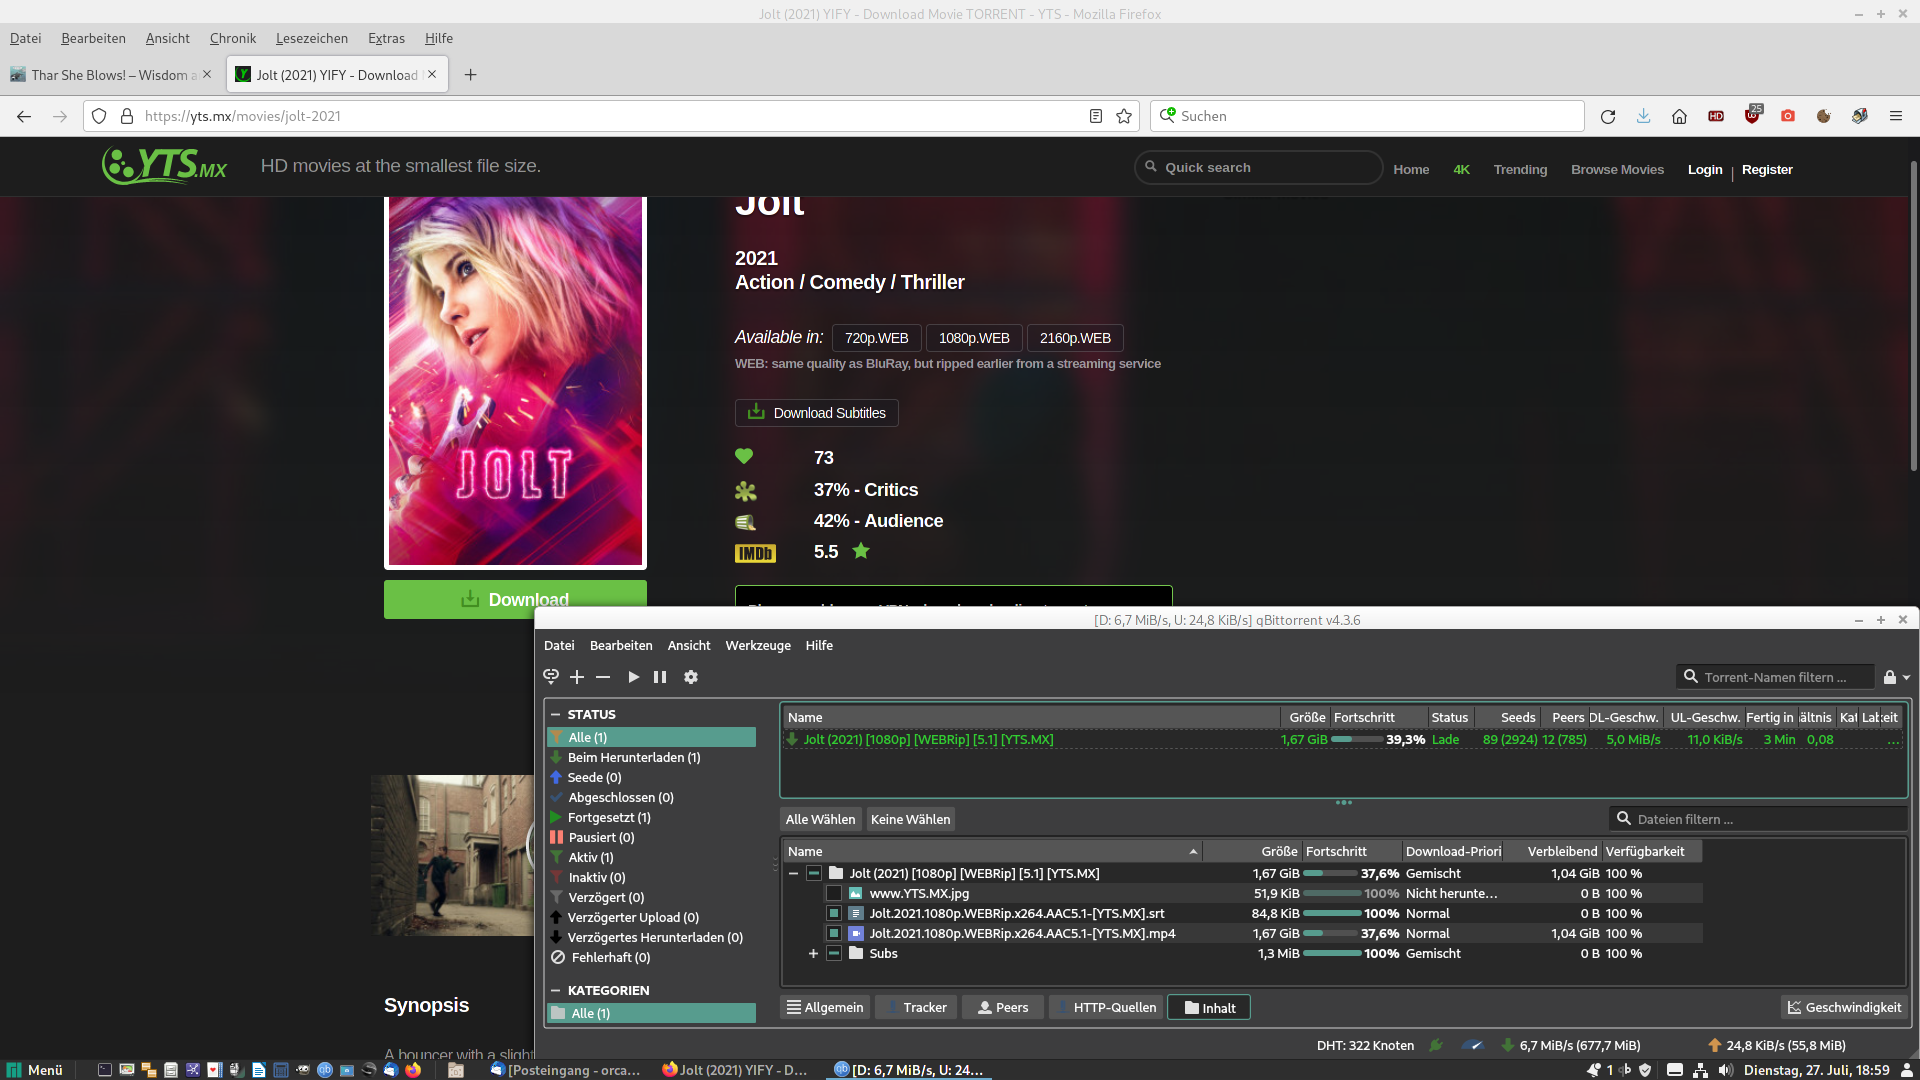Click Alle Wählen button
Viewport: 1920px width, 1080px height.
(820, 819)
